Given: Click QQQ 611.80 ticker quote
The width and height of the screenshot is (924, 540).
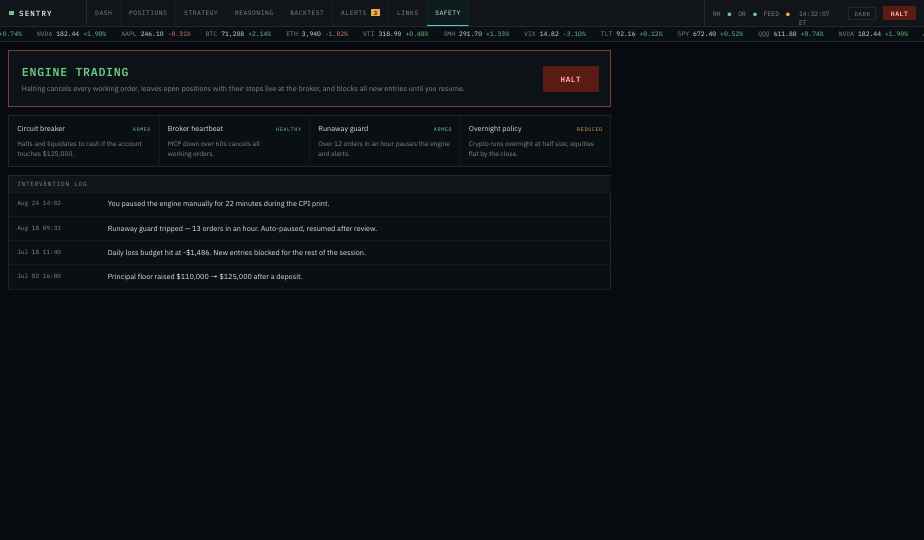Looking at the screenshot, I should pos(791,34).
